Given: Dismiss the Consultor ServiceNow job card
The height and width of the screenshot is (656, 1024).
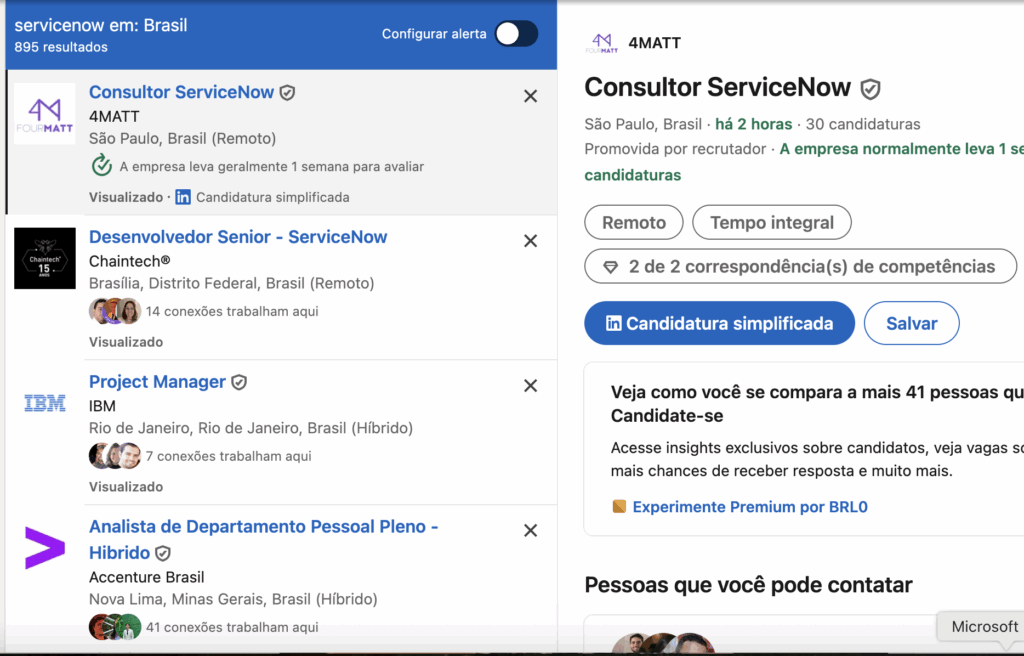Looking at the screenshot, I should [x=530, y=96].
